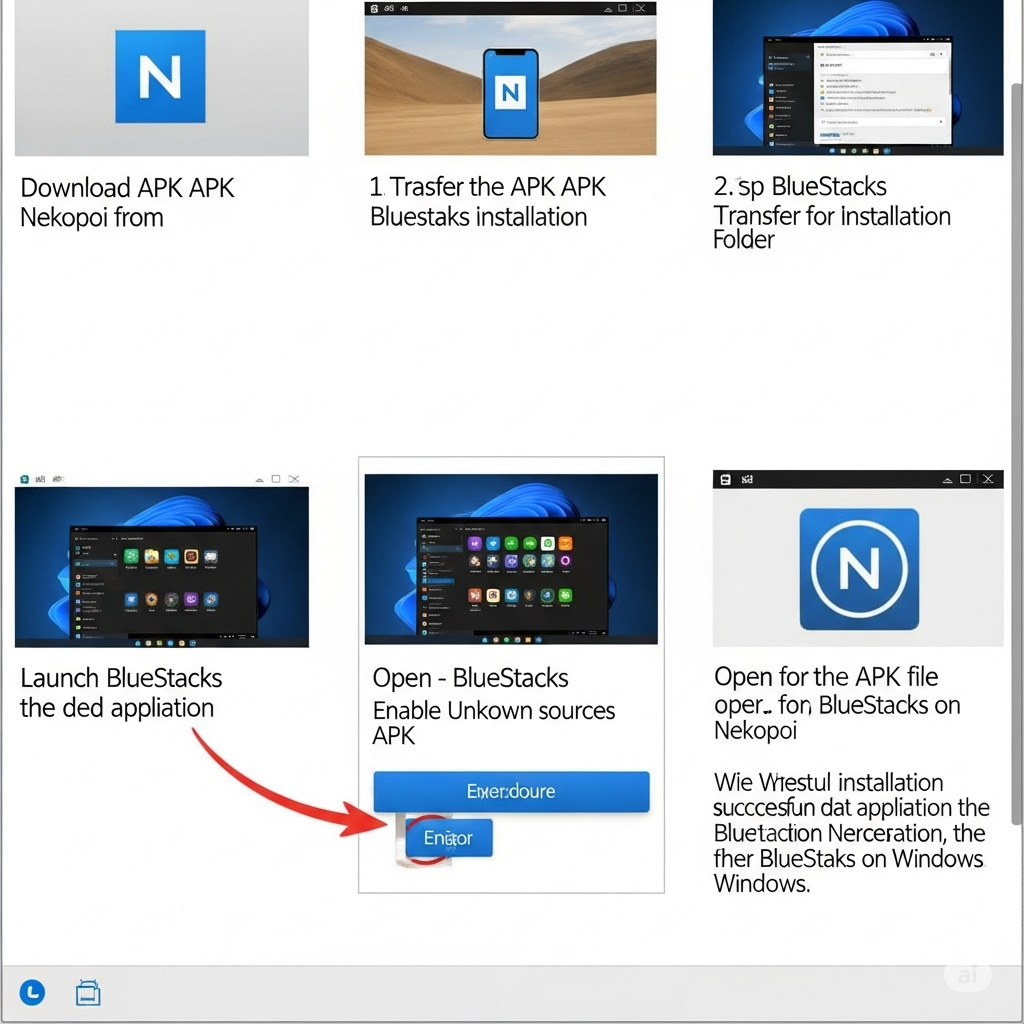The height and width of the screenshot is (1024, 1024).
Task: Click the text '1. Trasfer the APK APK'
Action: [487, 187]
